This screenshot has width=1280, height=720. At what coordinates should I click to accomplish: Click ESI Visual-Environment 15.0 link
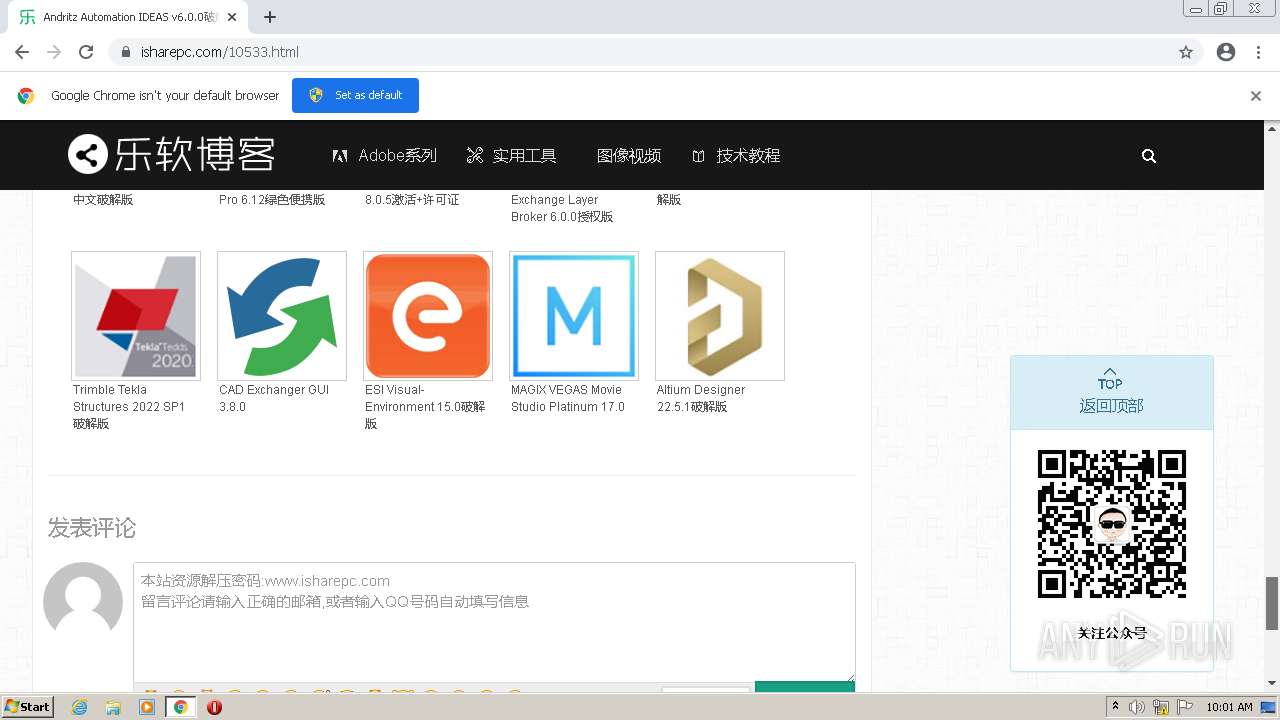425,407
